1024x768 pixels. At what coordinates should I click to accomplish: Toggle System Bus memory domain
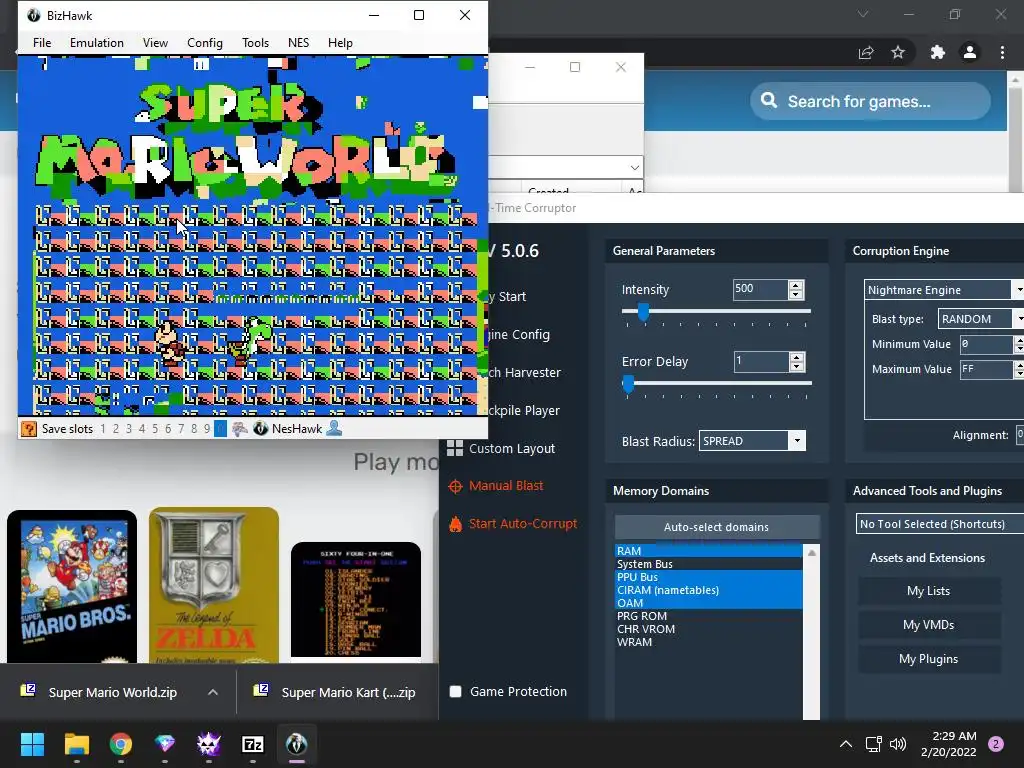(x=708, y=564)
